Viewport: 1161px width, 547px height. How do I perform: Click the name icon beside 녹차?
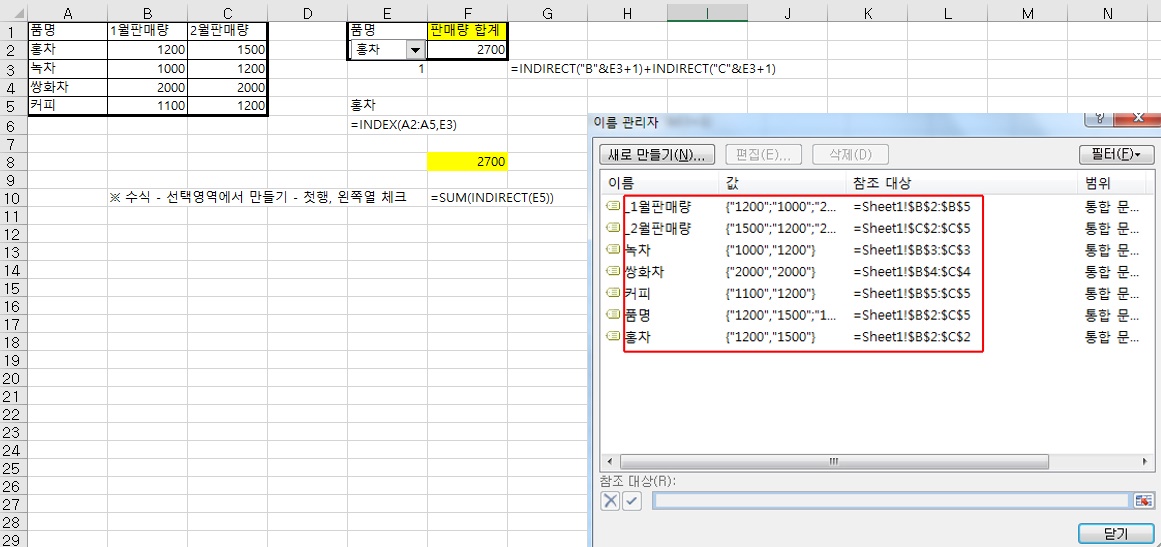[613, 250]
